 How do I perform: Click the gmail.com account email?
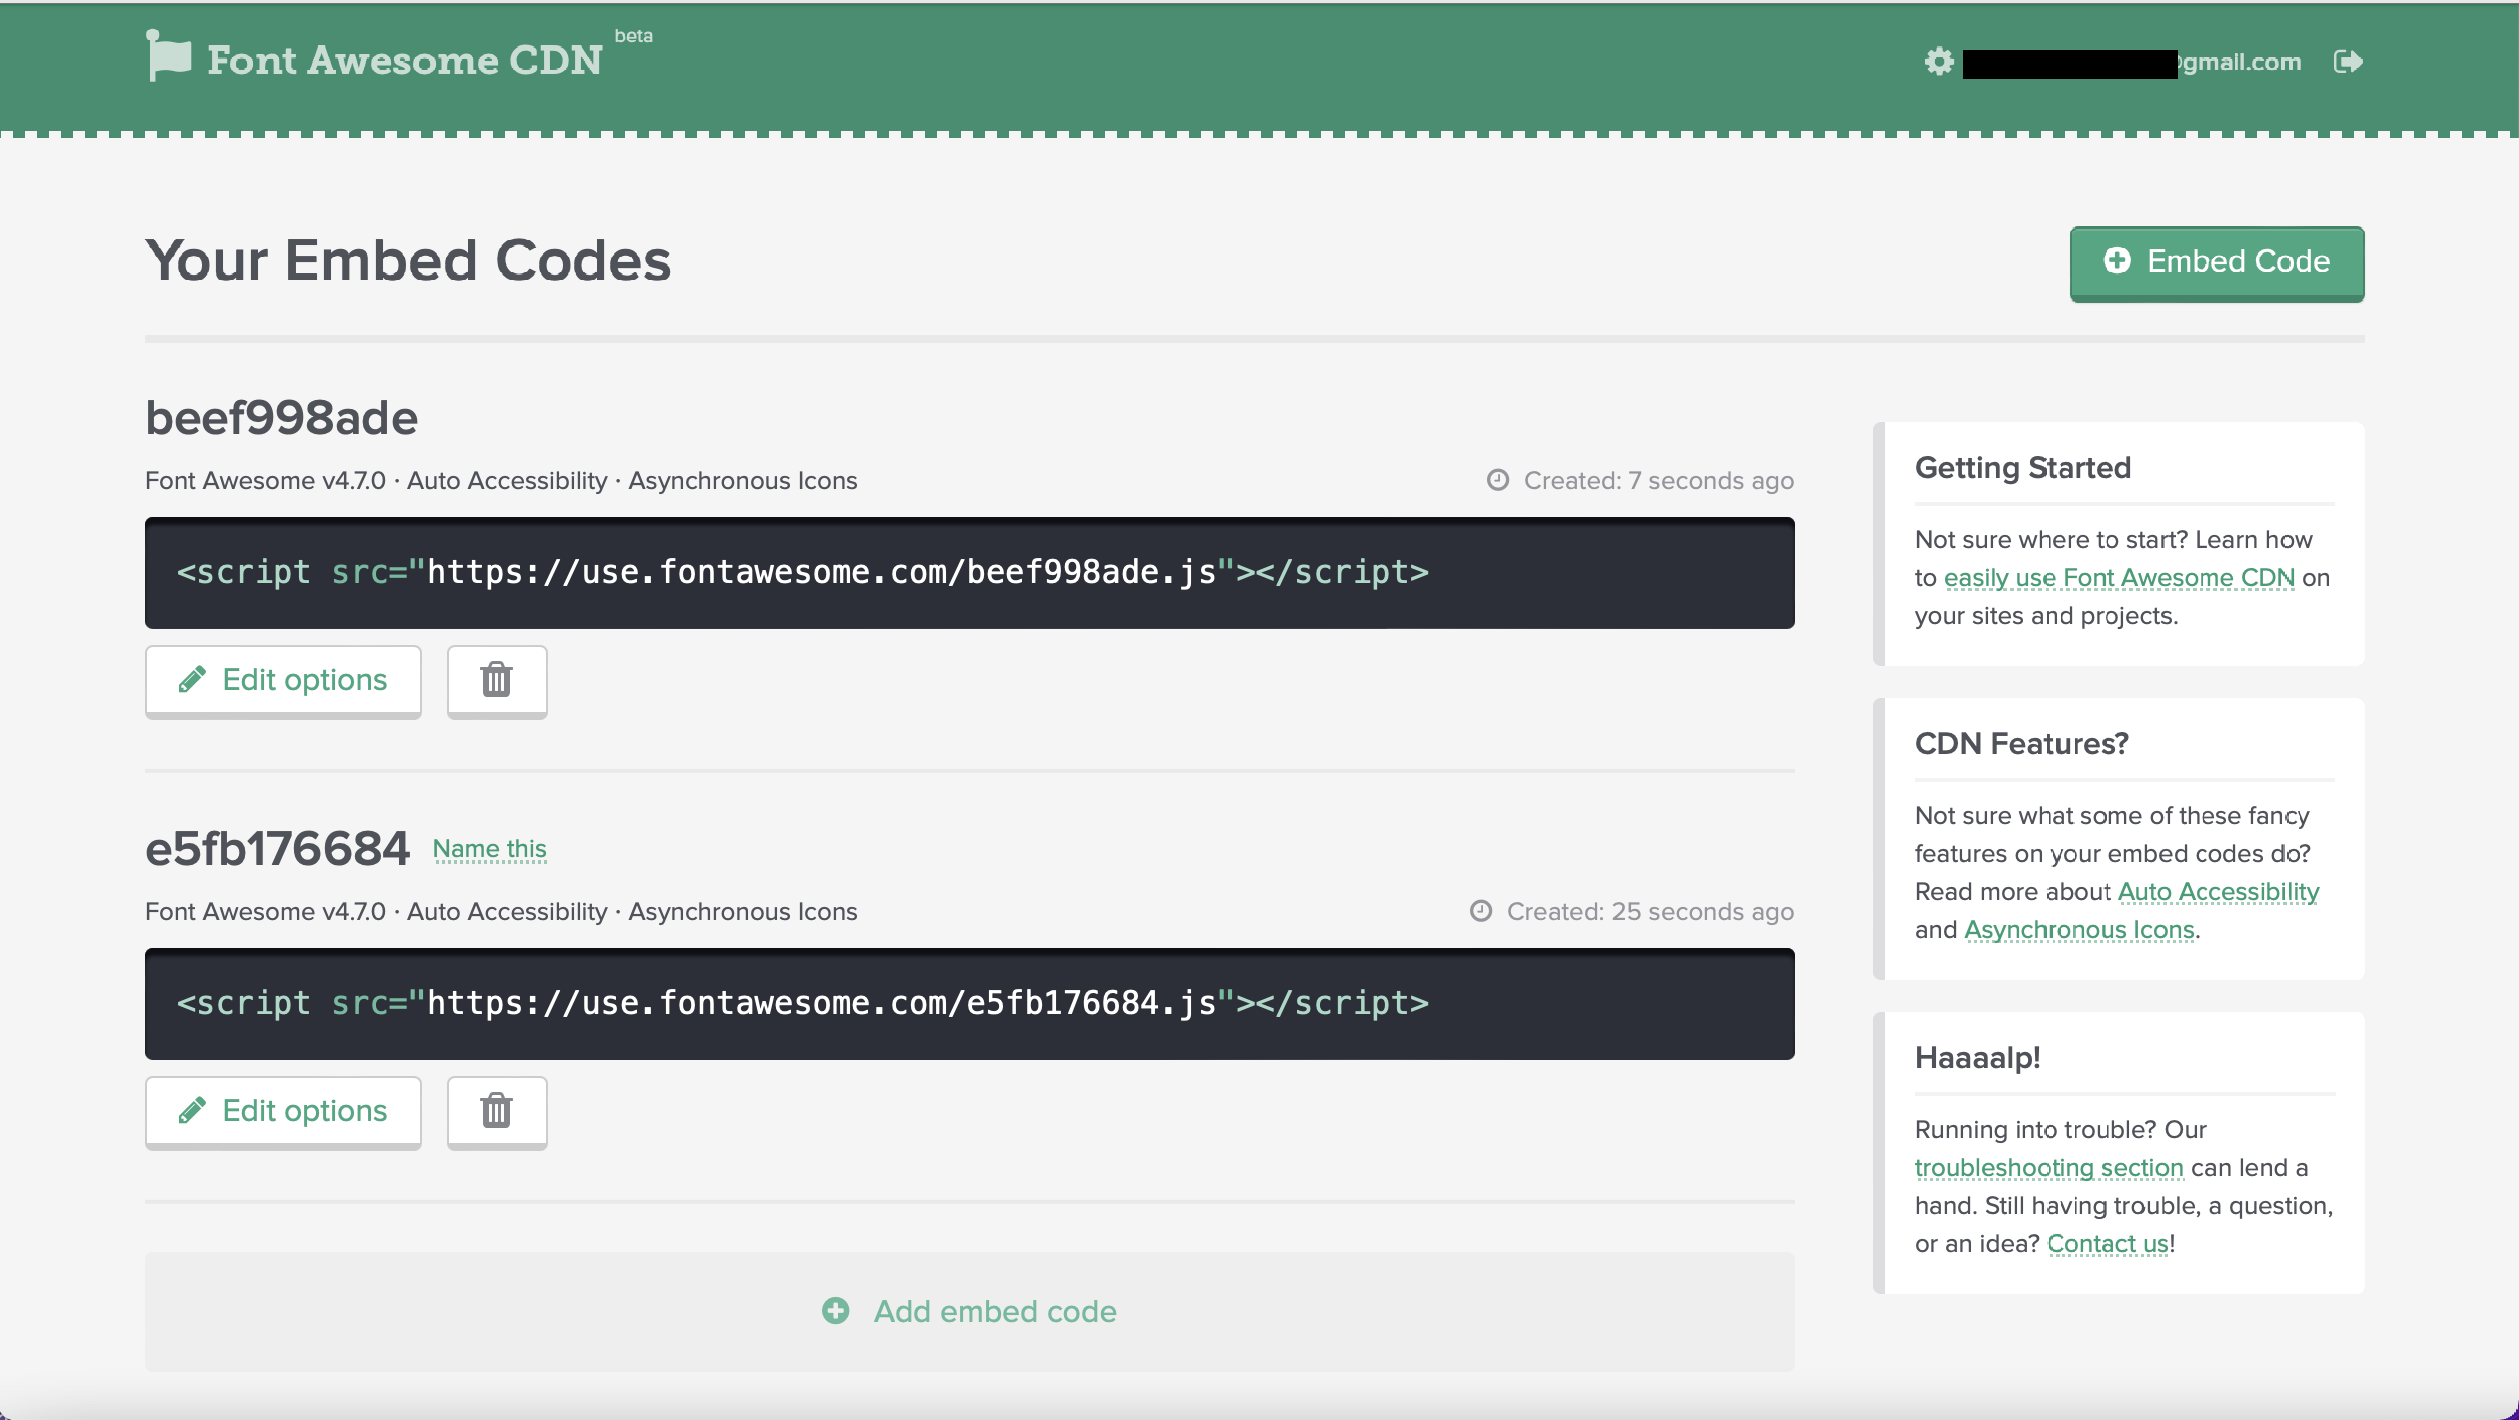click(2132, 63)
